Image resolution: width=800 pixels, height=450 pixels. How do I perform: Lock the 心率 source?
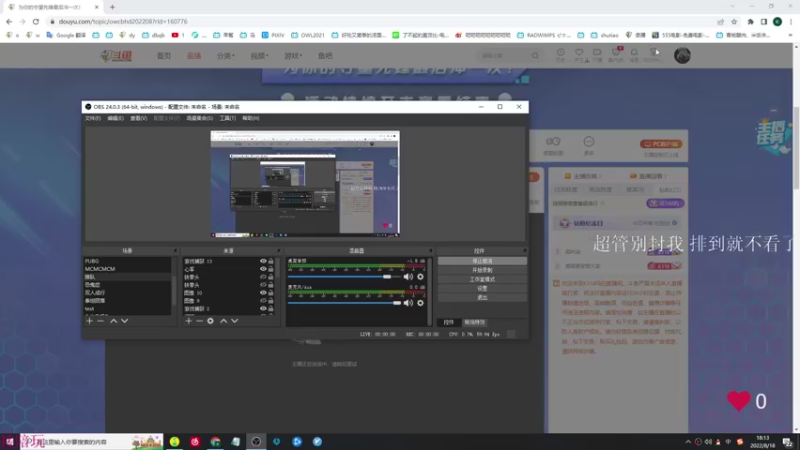271,269
